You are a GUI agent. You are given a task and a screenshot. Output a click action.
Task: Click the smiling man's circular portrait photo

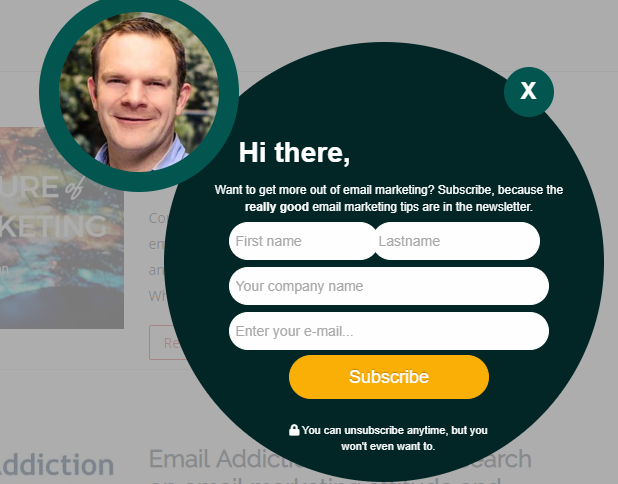[139, 92]
